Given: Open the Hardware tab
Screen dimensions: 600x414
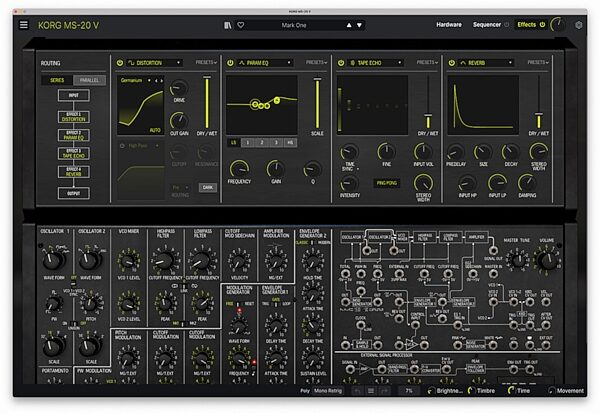Looking at the screenshot, I should coord(448,24).
